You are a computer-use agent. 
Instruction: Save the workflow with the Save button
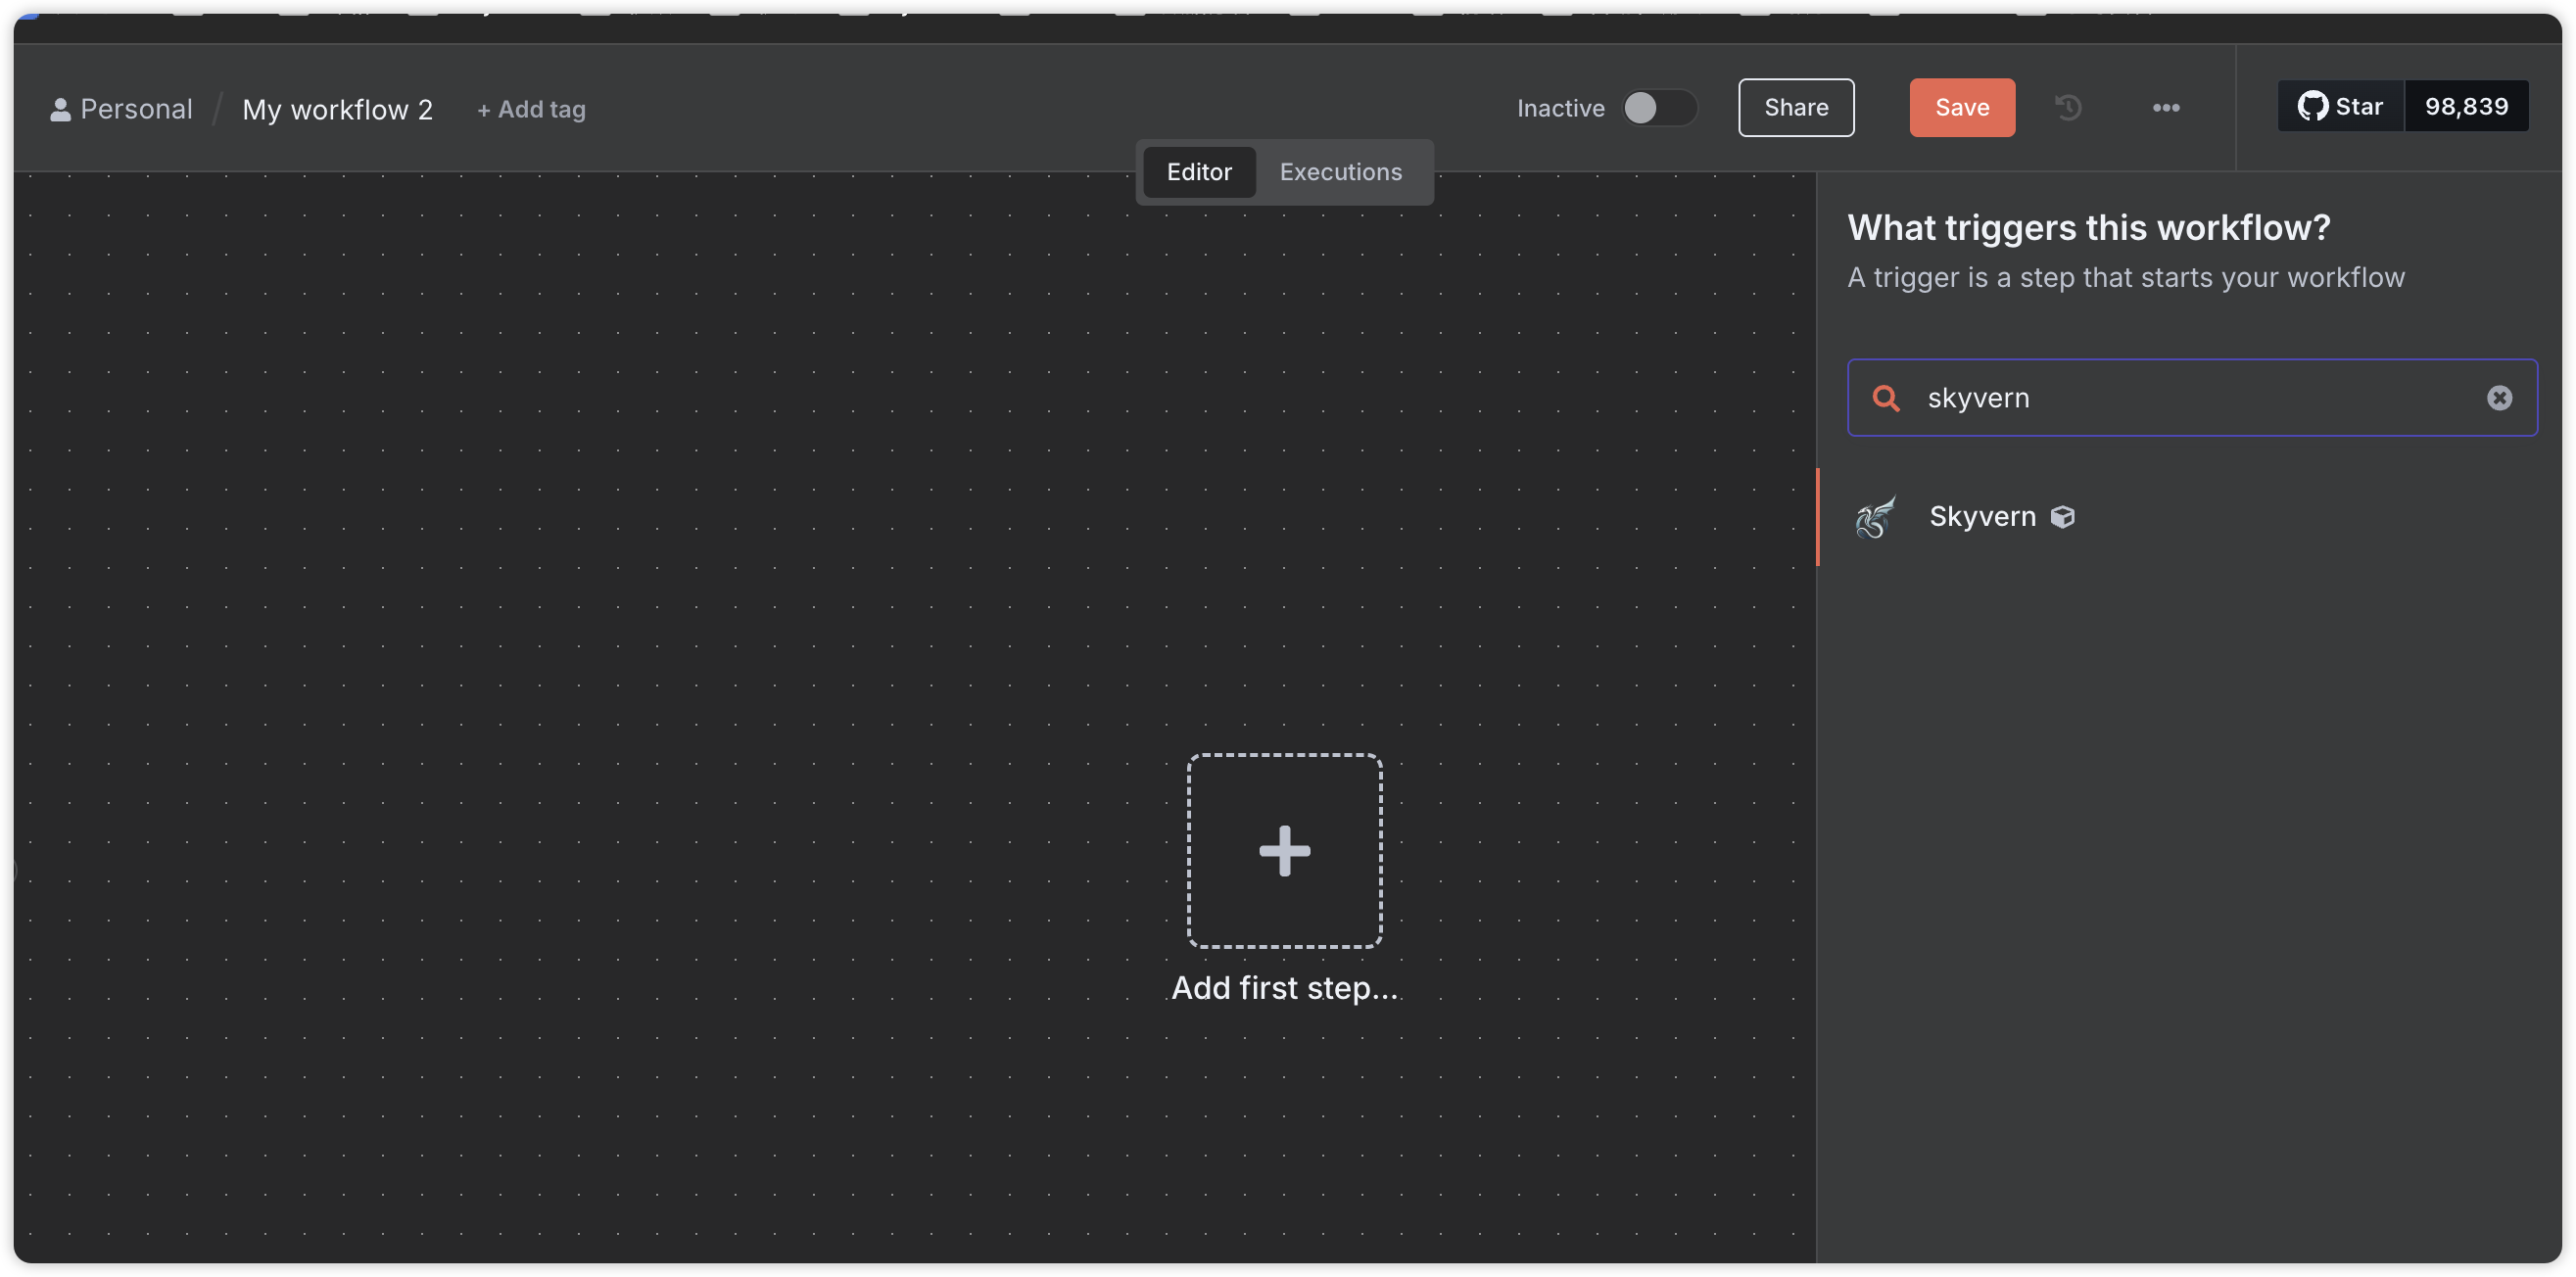1961,107
